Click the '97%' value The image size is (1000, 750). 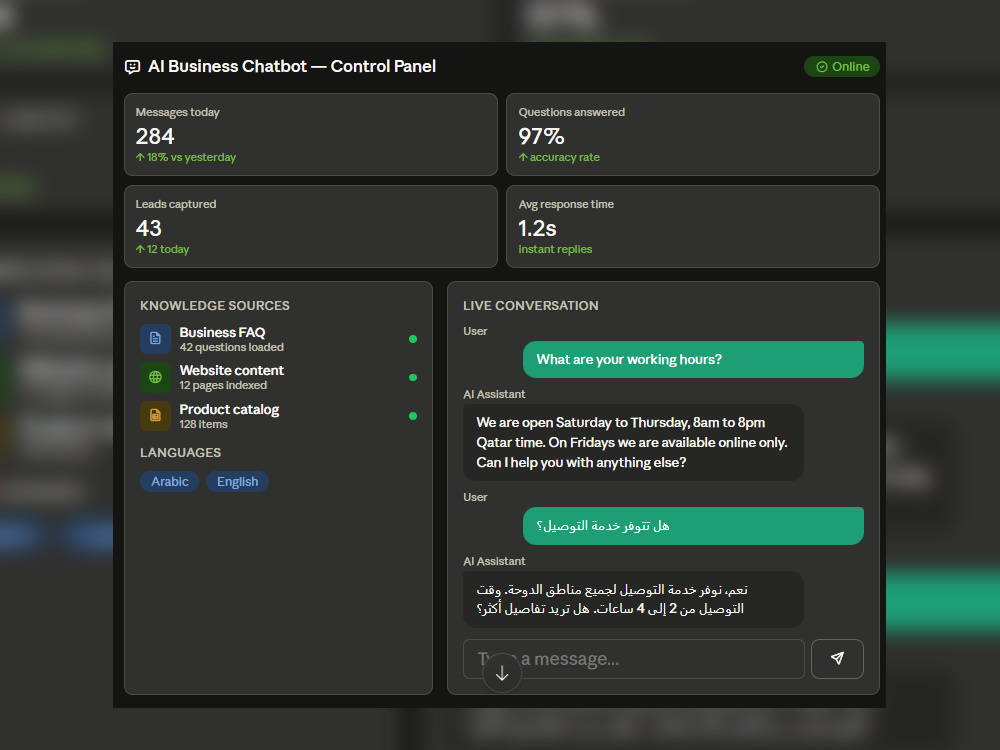coord(541,136)
